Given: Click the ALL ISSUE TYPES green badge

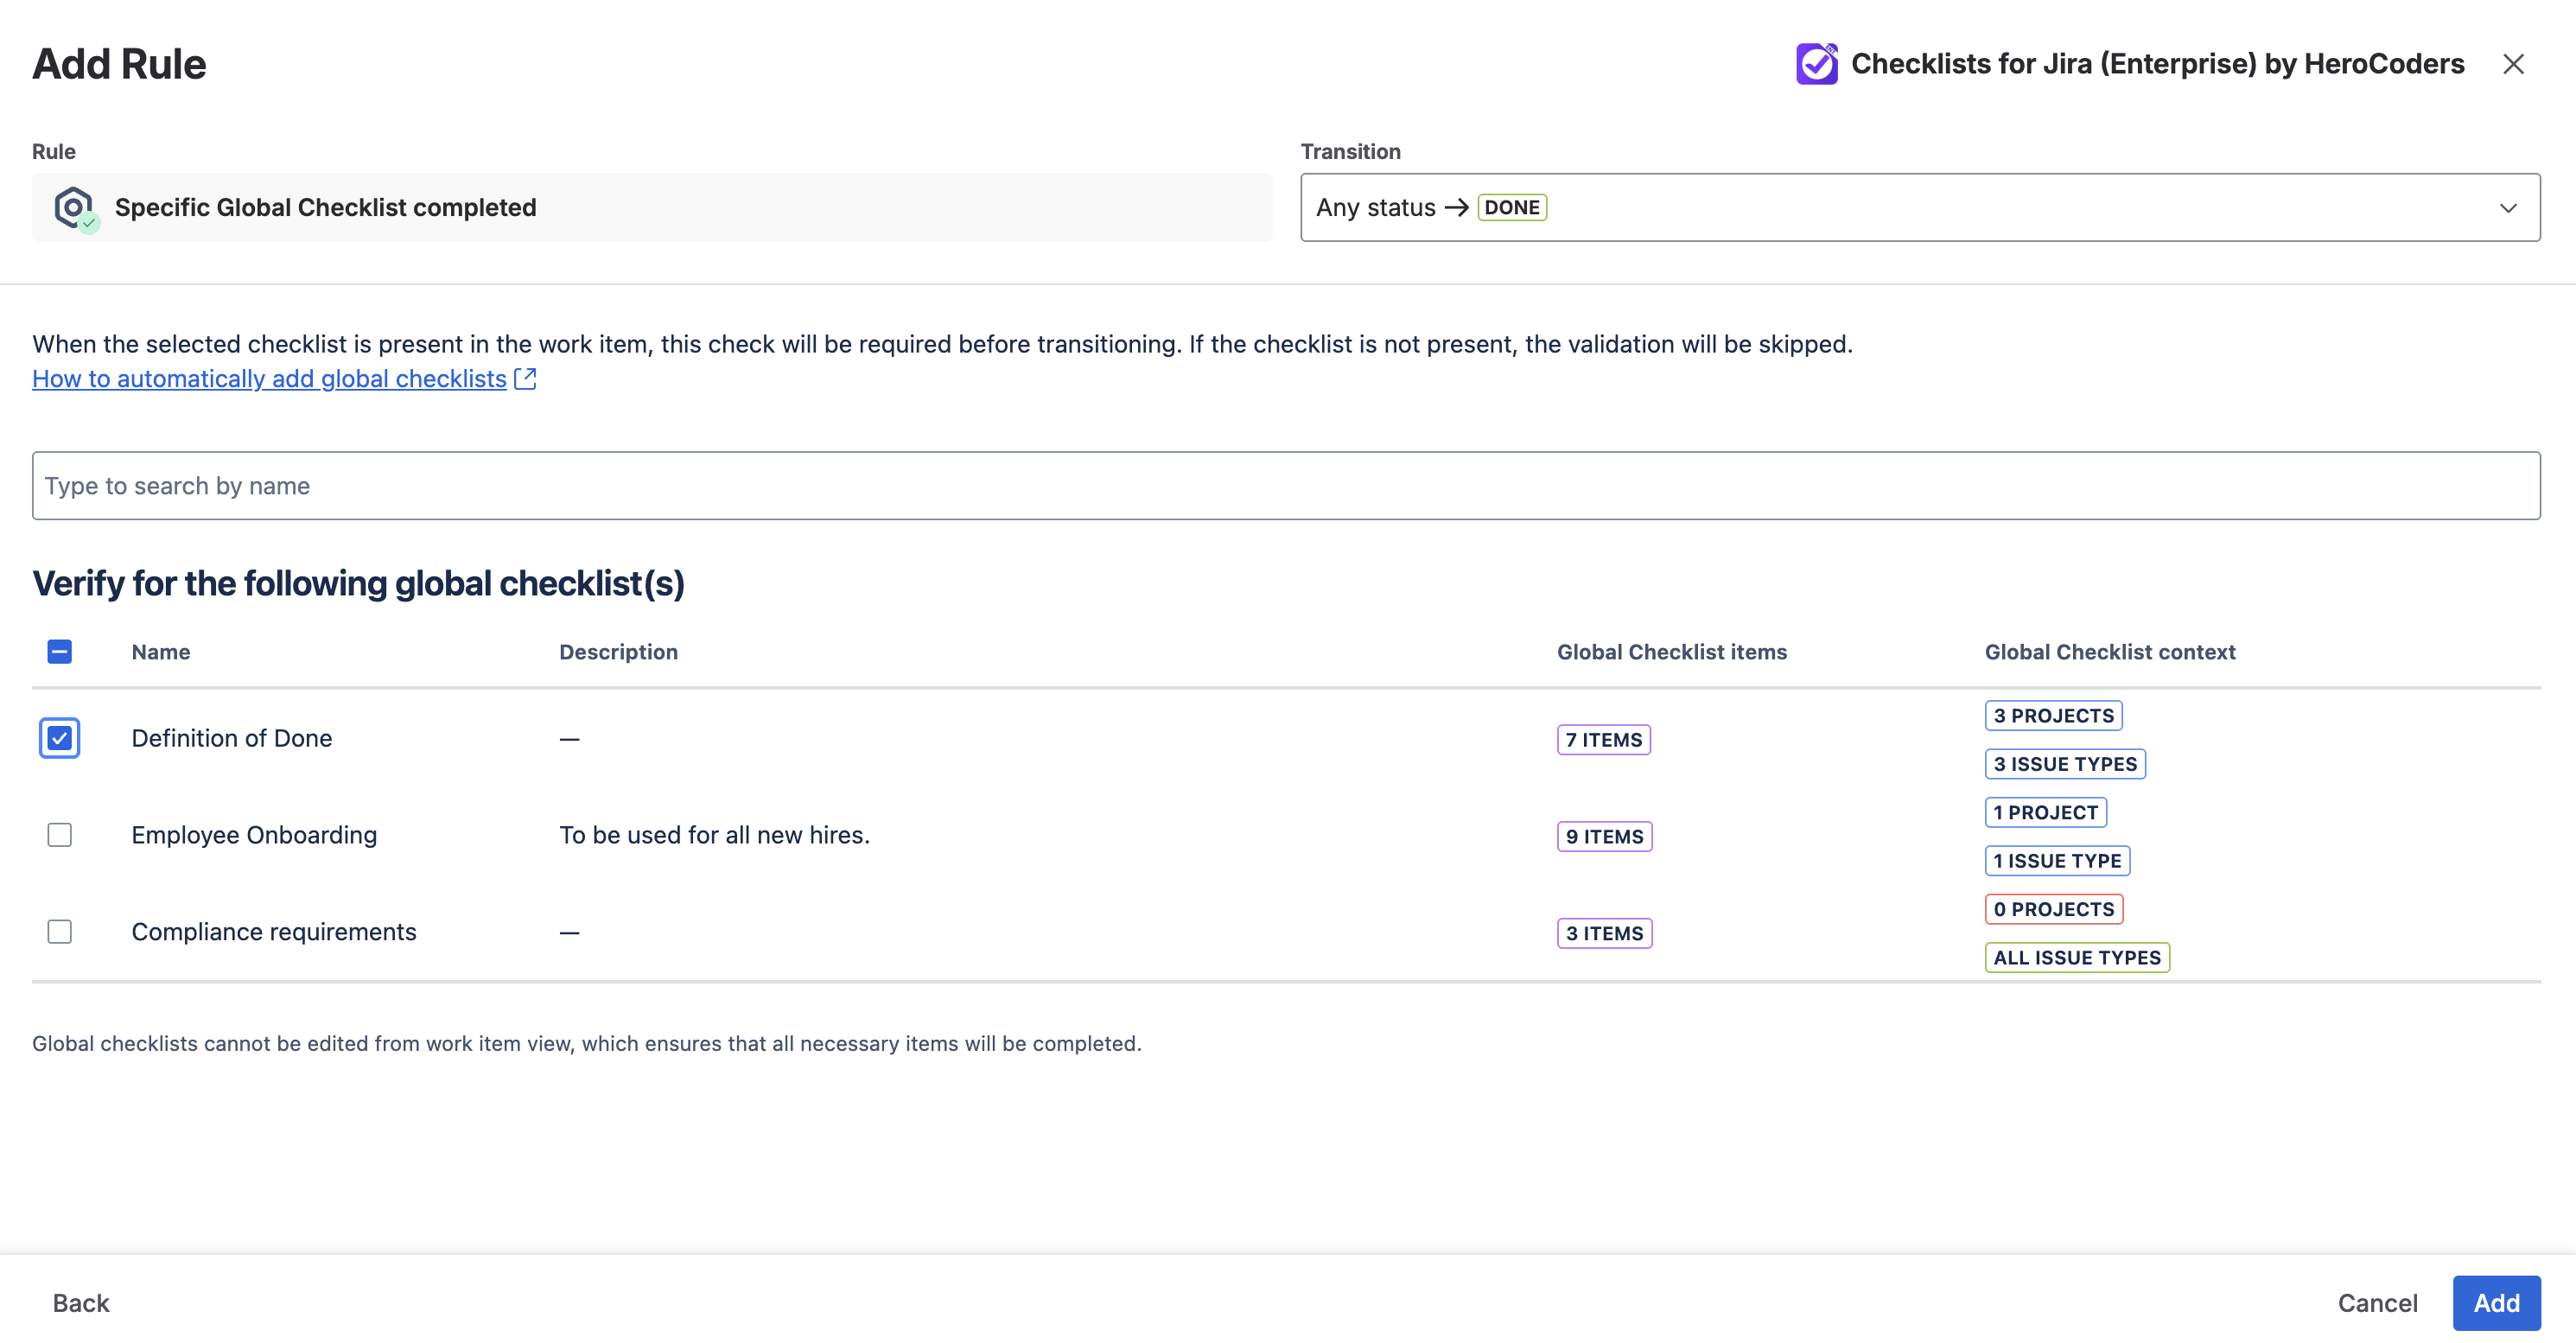Looking at the screenshot, I should (2076, 957).
